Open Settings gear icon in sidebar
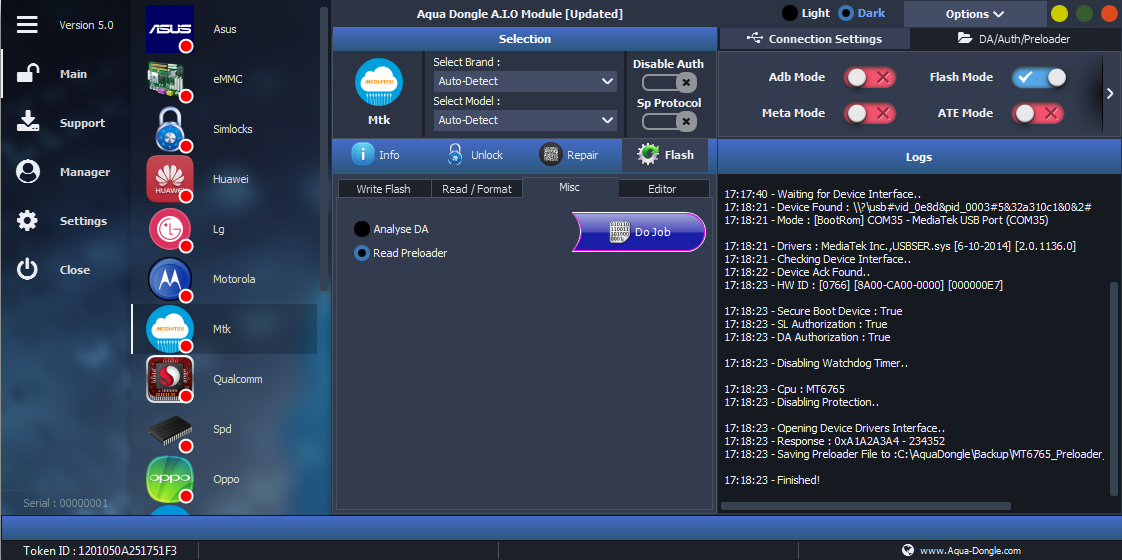The width and height of the screenshot is (1122, 560). tap(27, 220)
